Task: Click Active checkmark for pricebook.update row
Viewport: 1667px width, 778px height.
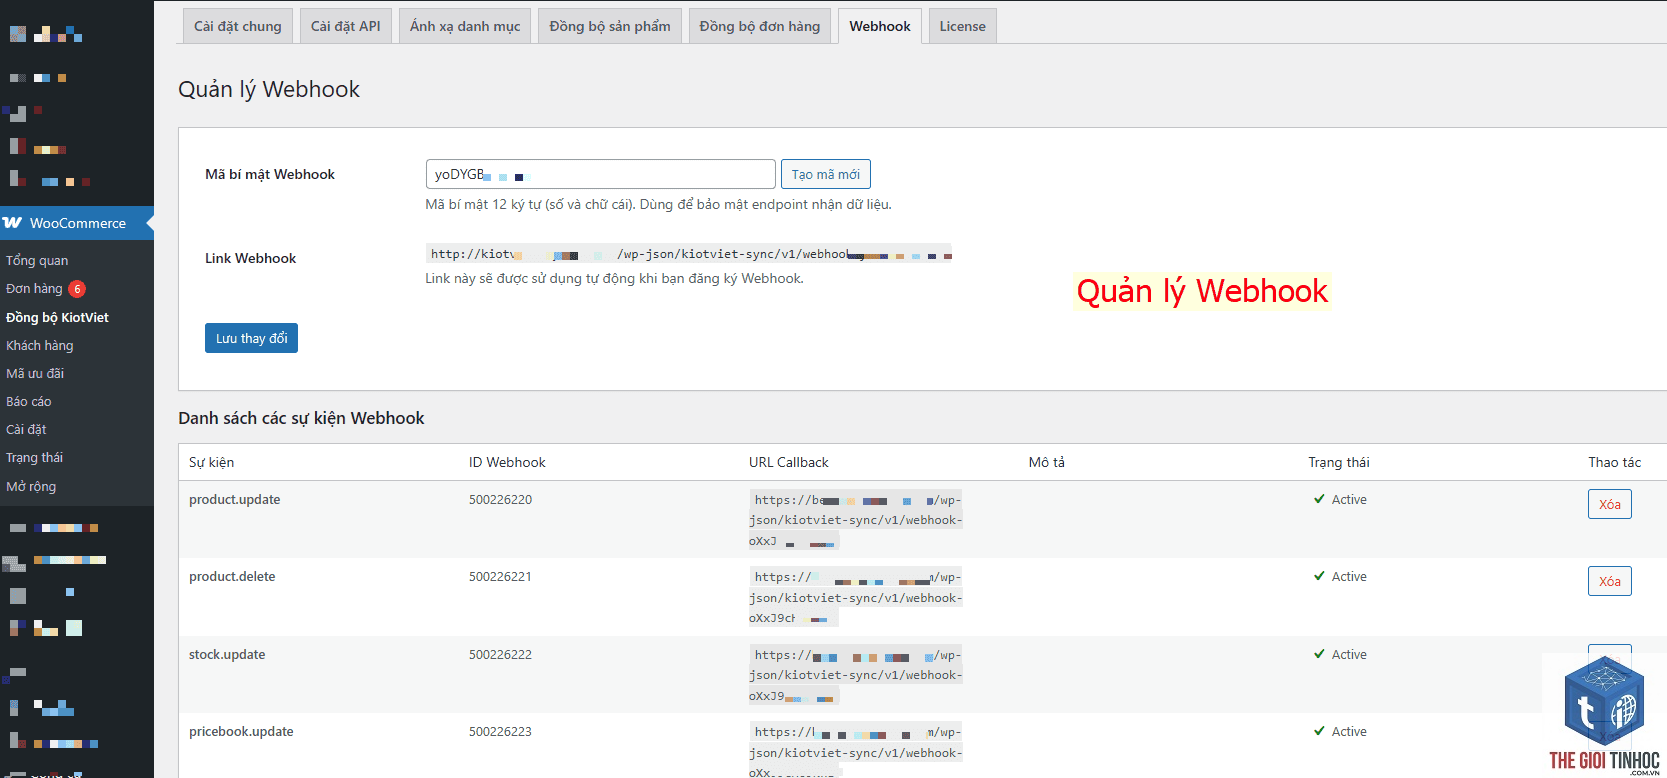Action: pyautogui.click(x=1320, y=731)
